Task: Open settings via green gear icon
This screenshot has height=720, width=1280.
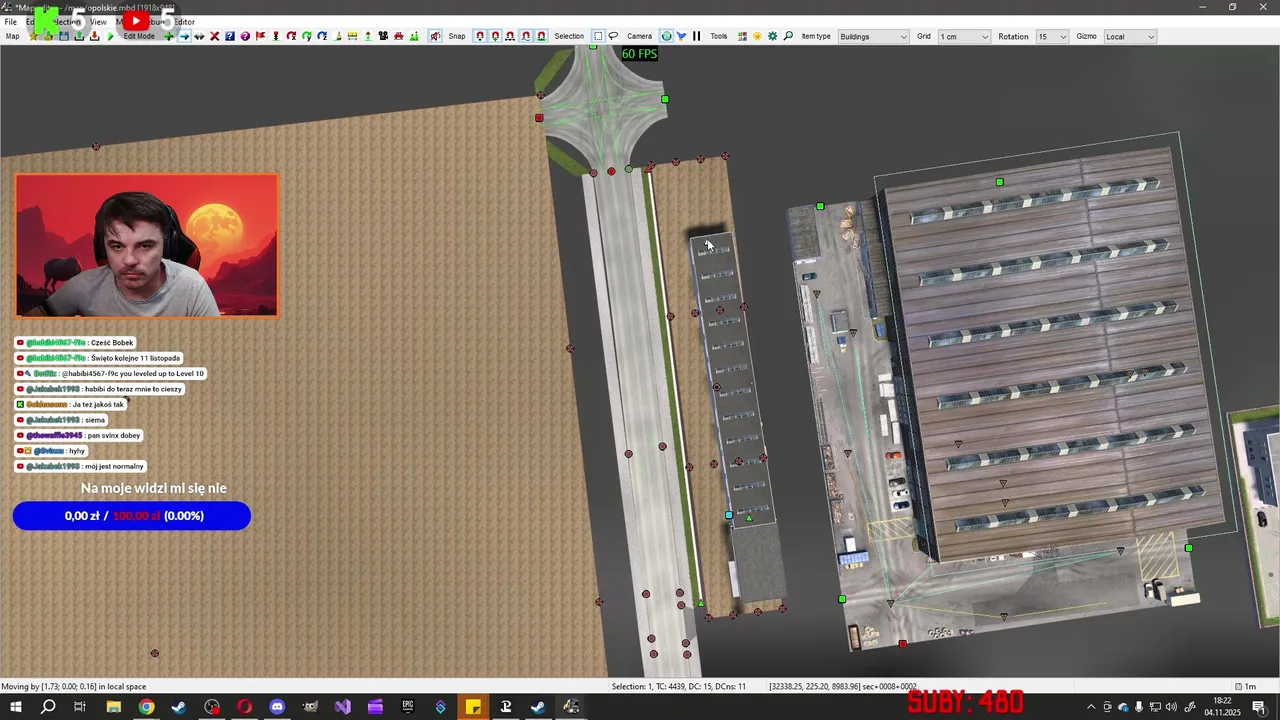Action: tap(772, 36)
